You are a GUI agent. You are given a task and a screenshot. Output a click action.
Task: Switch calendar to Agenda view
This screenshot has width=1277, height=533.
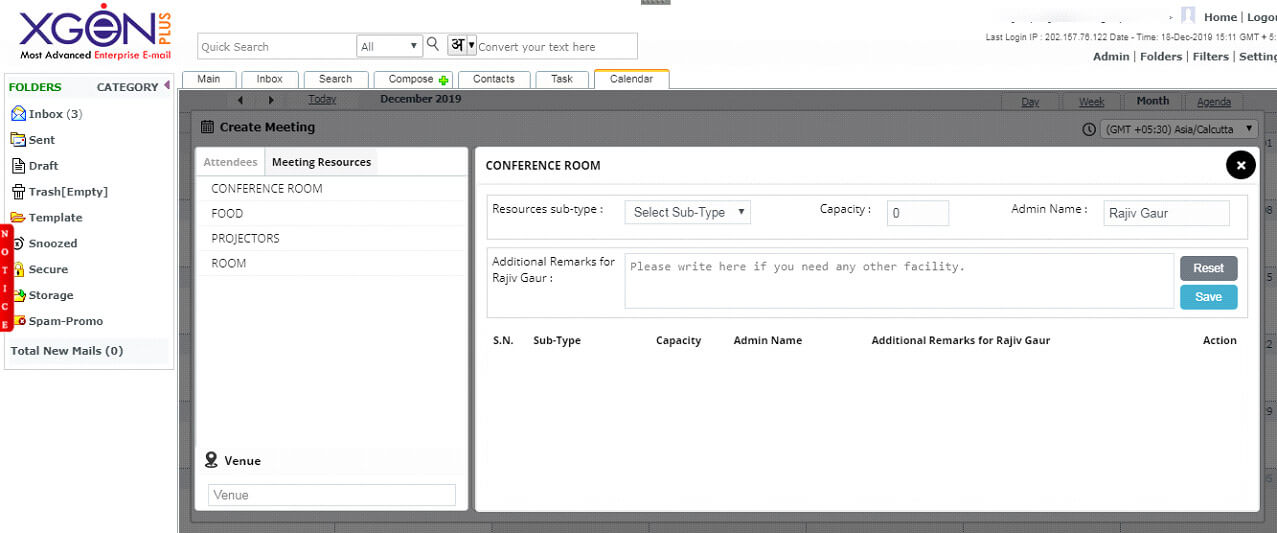point(1214,102)
